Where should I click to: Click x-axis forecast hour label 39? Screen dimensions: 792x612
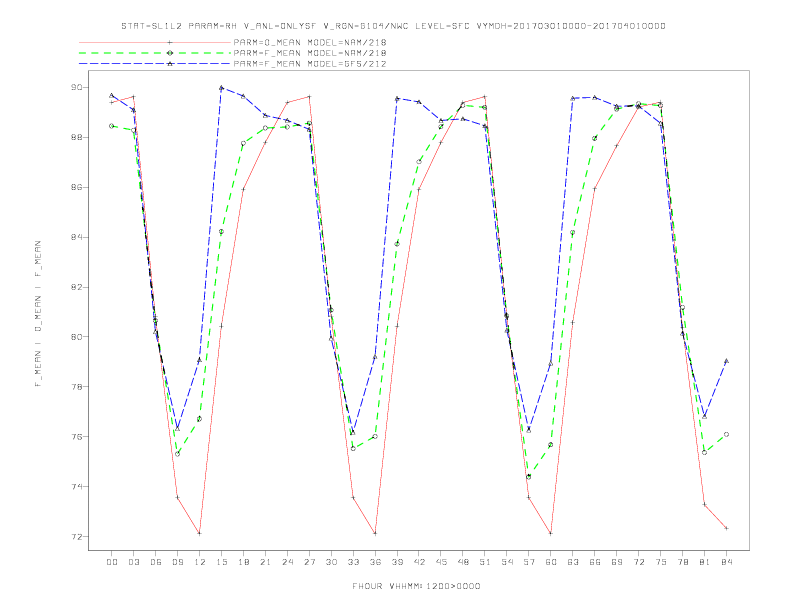coord(397,562)
